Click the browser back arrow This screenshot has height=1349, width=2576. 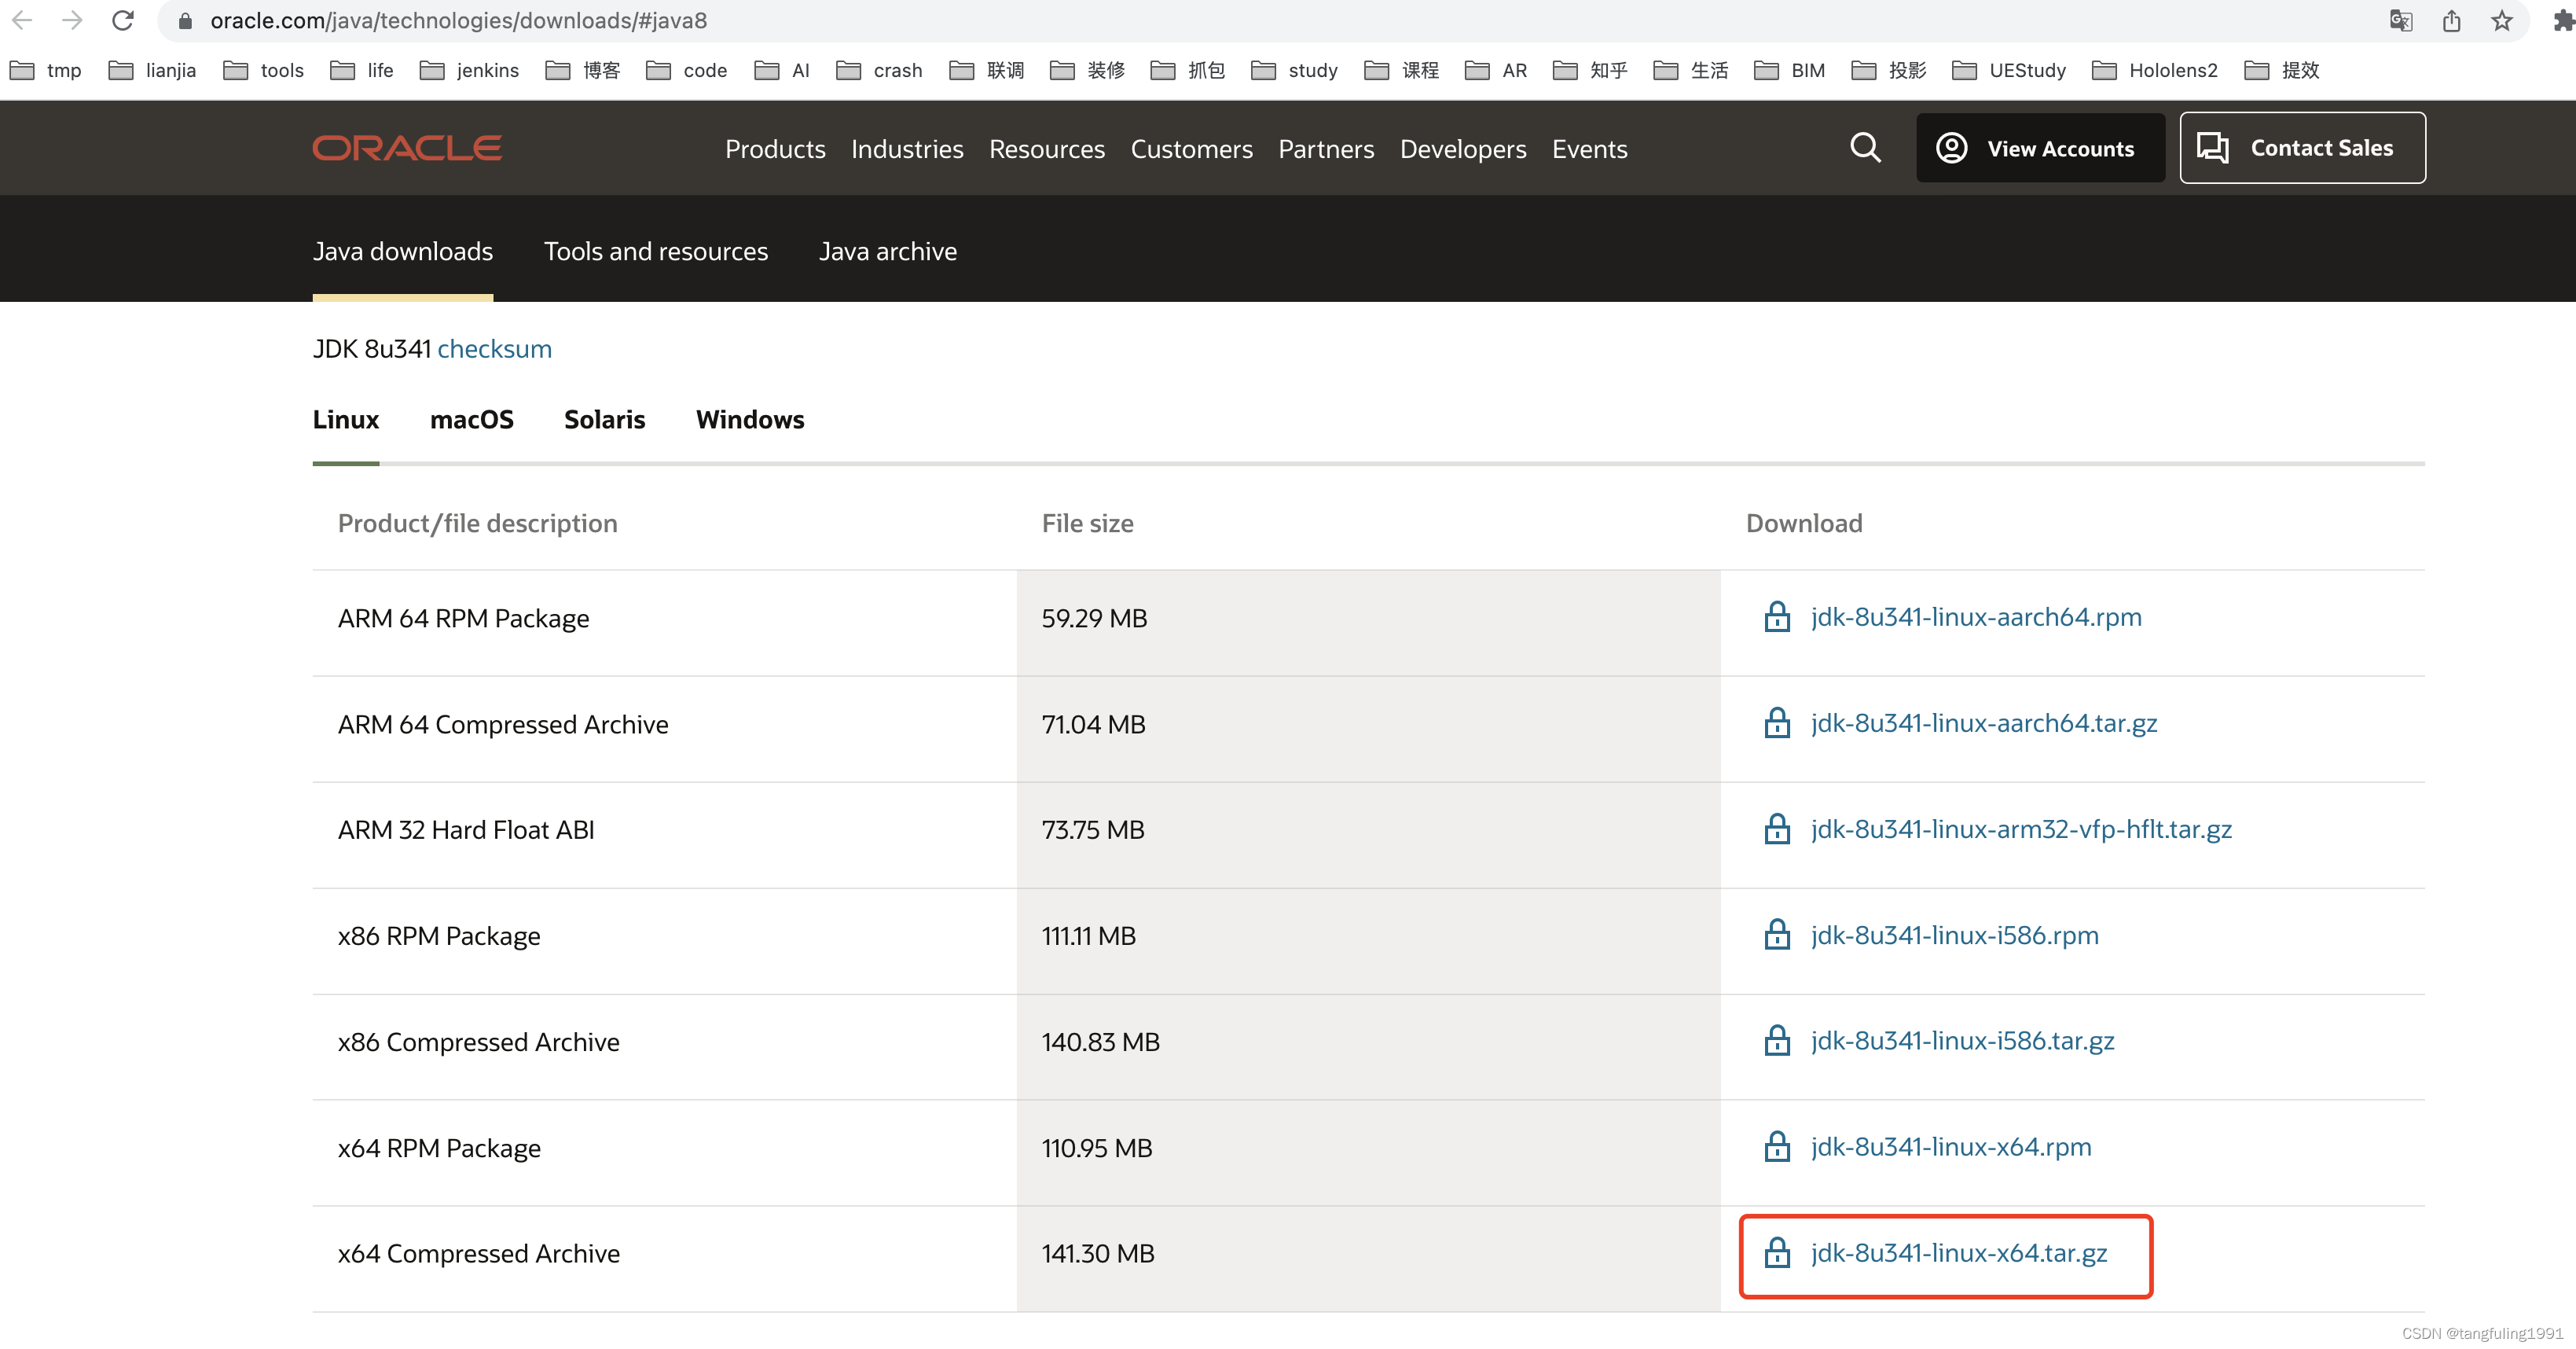22,20
